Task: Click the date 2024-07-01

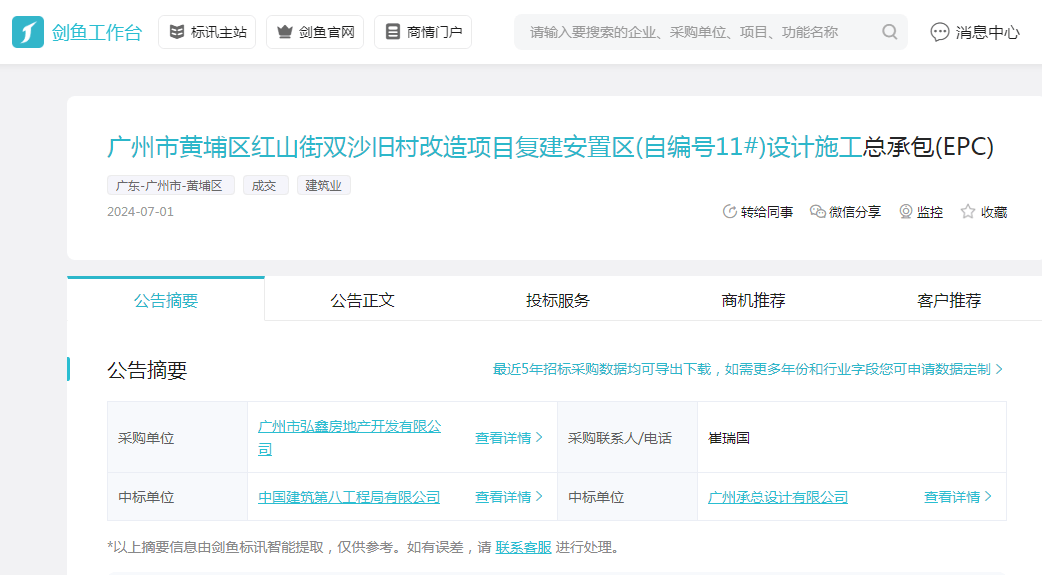Action: point(140,211)
